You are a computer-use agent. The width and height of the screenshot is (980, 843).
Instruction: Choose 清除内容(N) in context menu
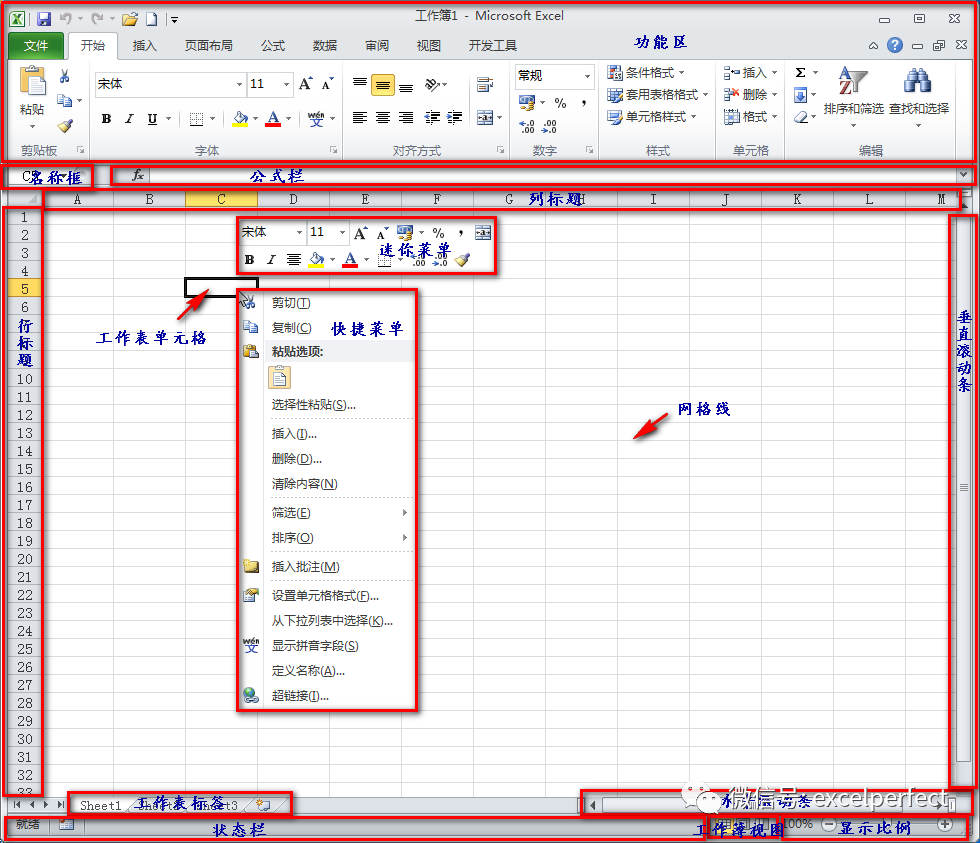tap(327, 484)
